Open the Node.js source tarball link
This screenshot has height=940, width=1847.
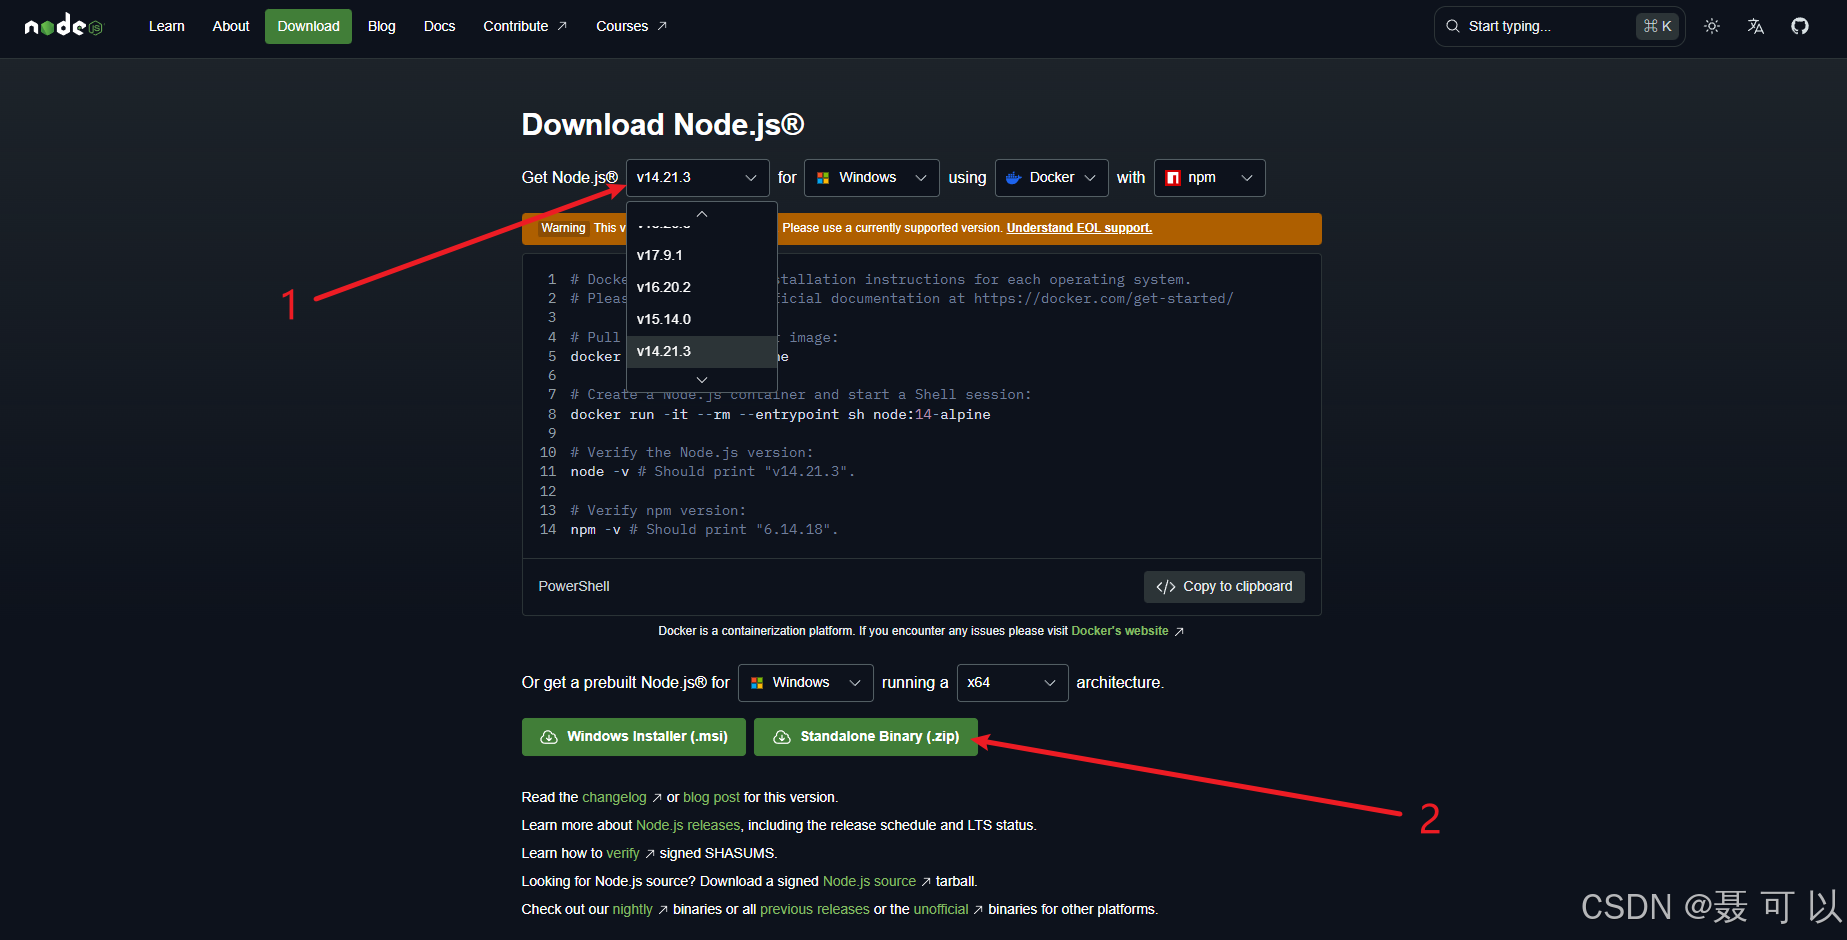click(877, 882)
